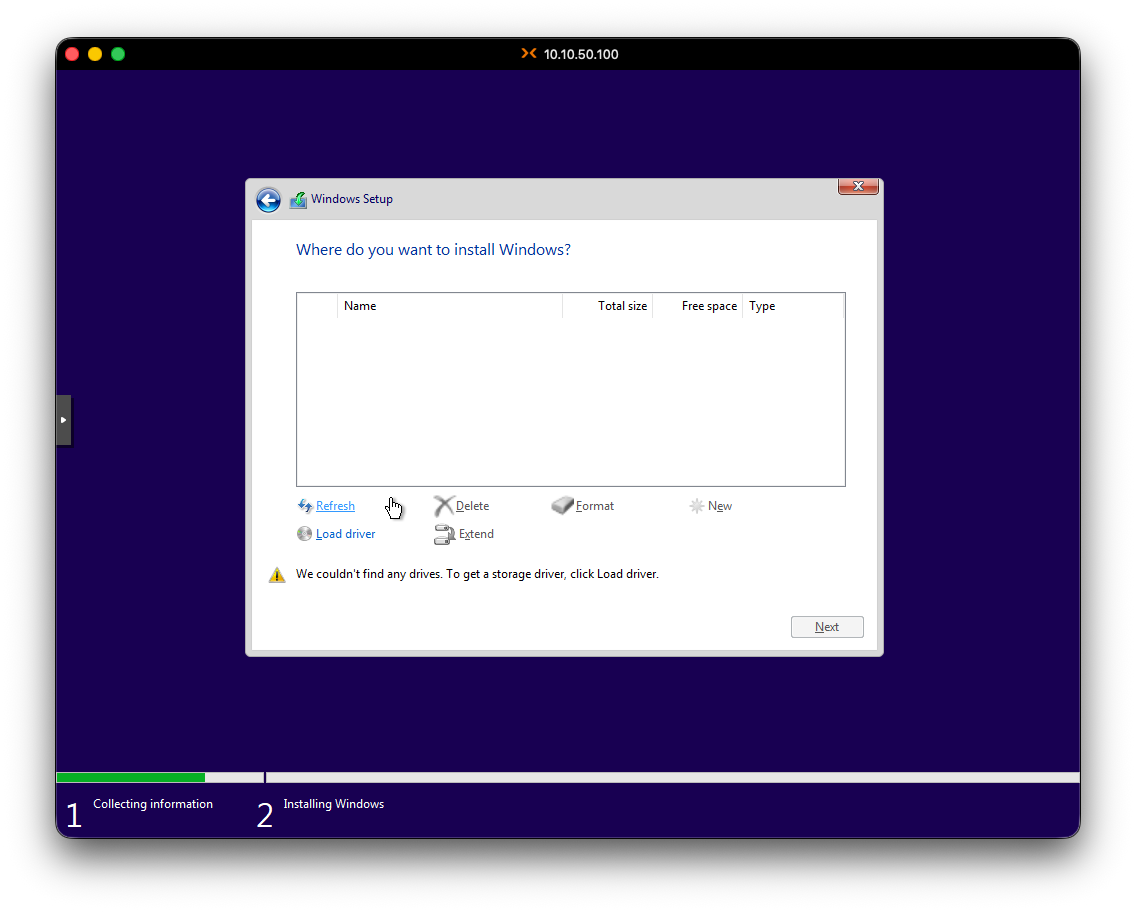Close the Windows Setup dialog
Screen dimensions: 1136x912
pos(858,186)
